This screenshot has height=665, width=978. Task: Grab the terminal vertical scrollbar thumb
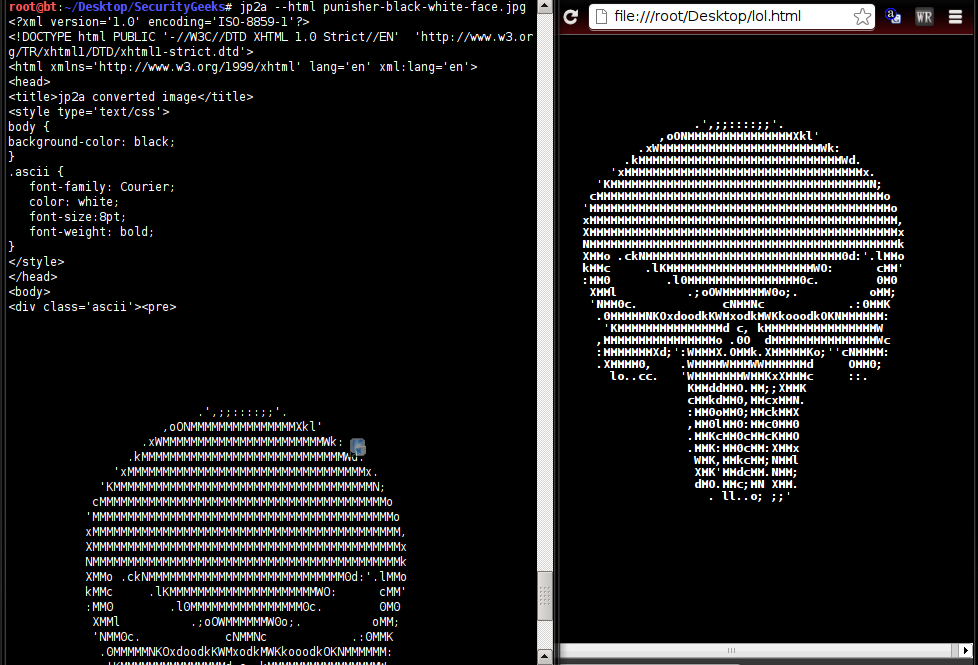click(545, 596)
